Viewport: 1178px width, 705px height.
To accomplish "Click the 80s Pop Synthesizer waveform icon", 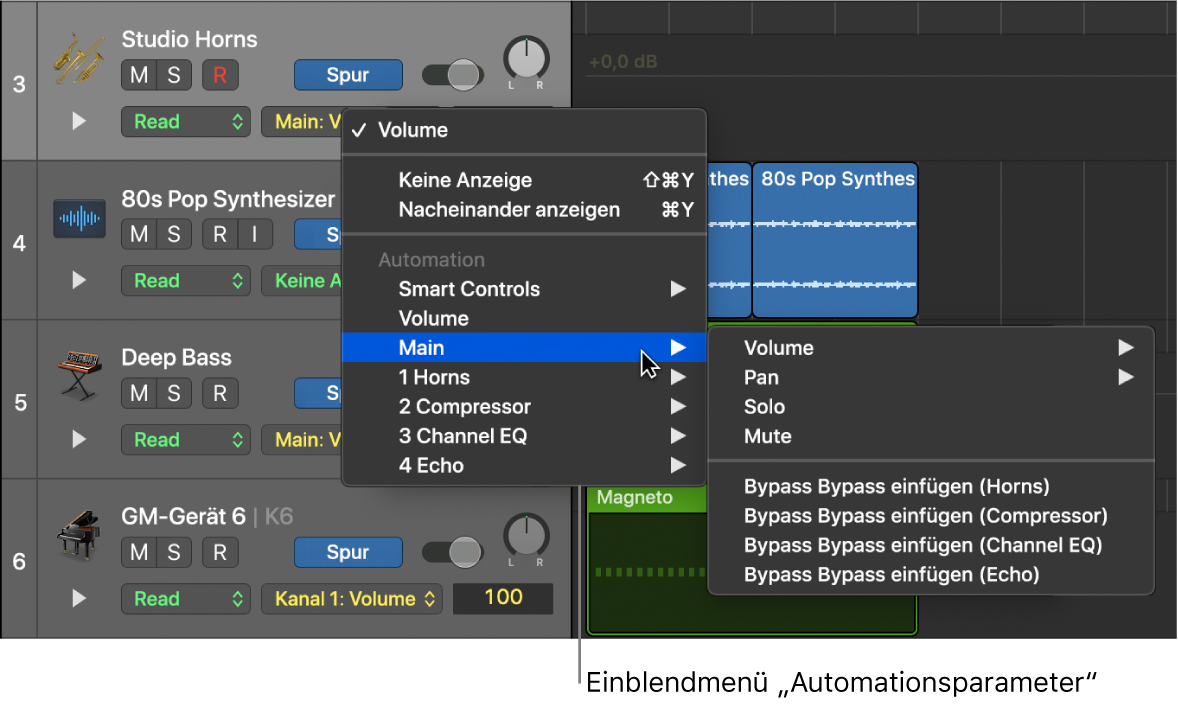I will click(x=79, y=219).
